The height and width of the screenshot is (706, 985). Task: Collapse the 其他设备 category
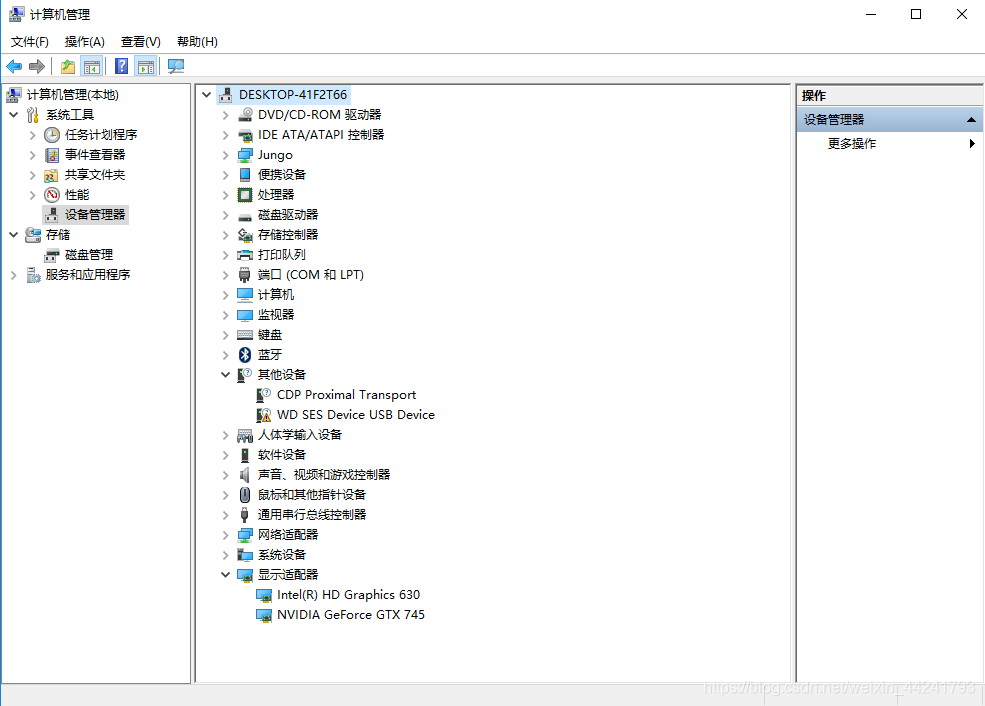[x=226, y=375]
